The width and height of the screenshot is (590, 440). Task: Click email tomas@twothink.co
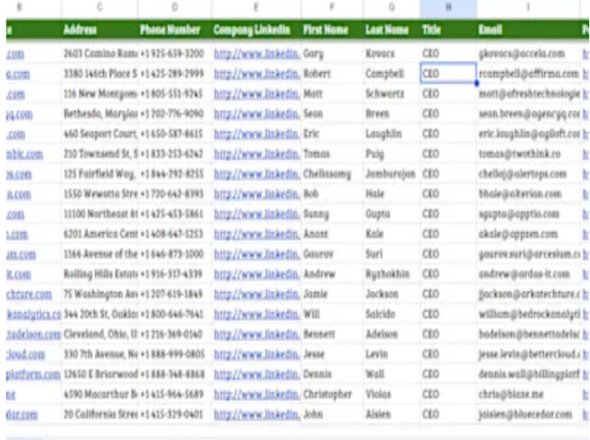tap(519, 154)
